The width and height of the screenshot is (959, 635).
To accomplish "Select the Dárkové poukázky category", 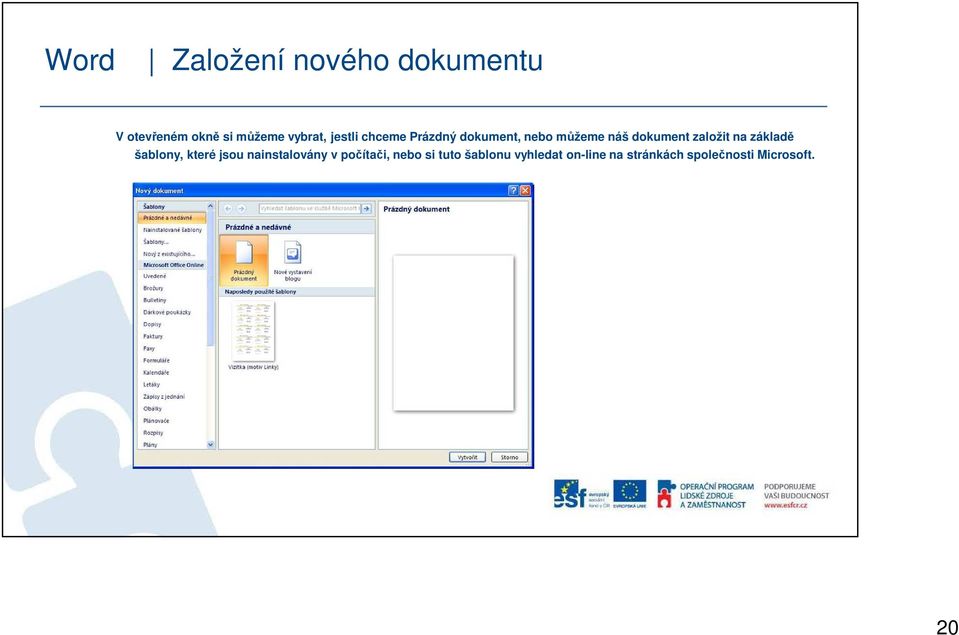I will click(x=167, y=312).
